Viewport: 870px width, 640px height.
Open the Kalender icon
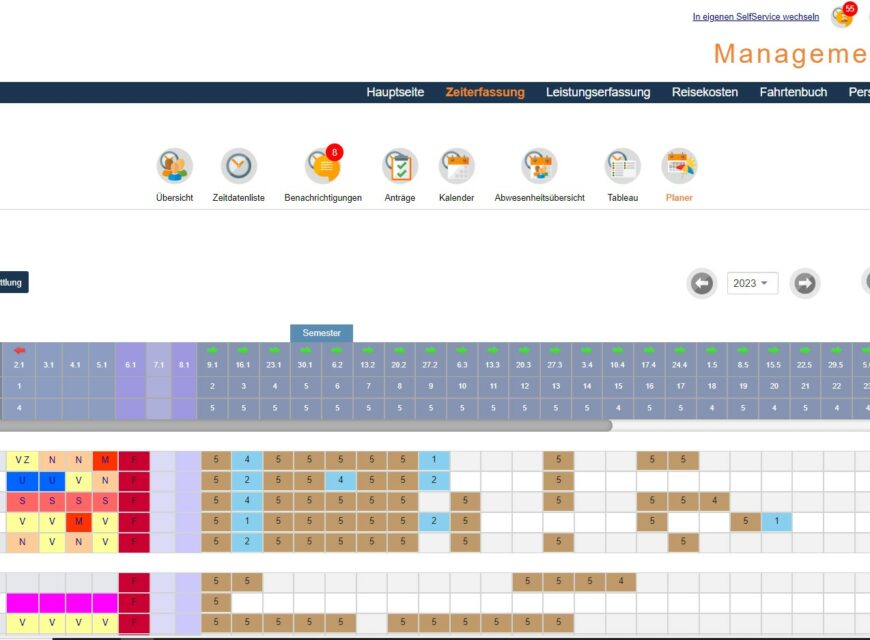456,166
